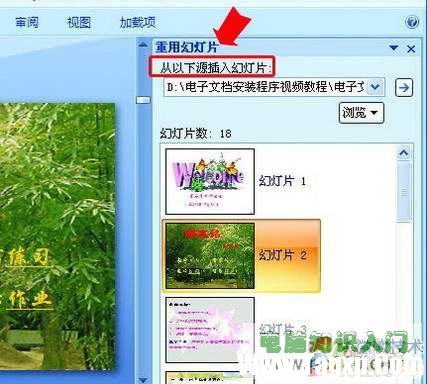Expand the source path dropdown list

click(x=375, y=87)
